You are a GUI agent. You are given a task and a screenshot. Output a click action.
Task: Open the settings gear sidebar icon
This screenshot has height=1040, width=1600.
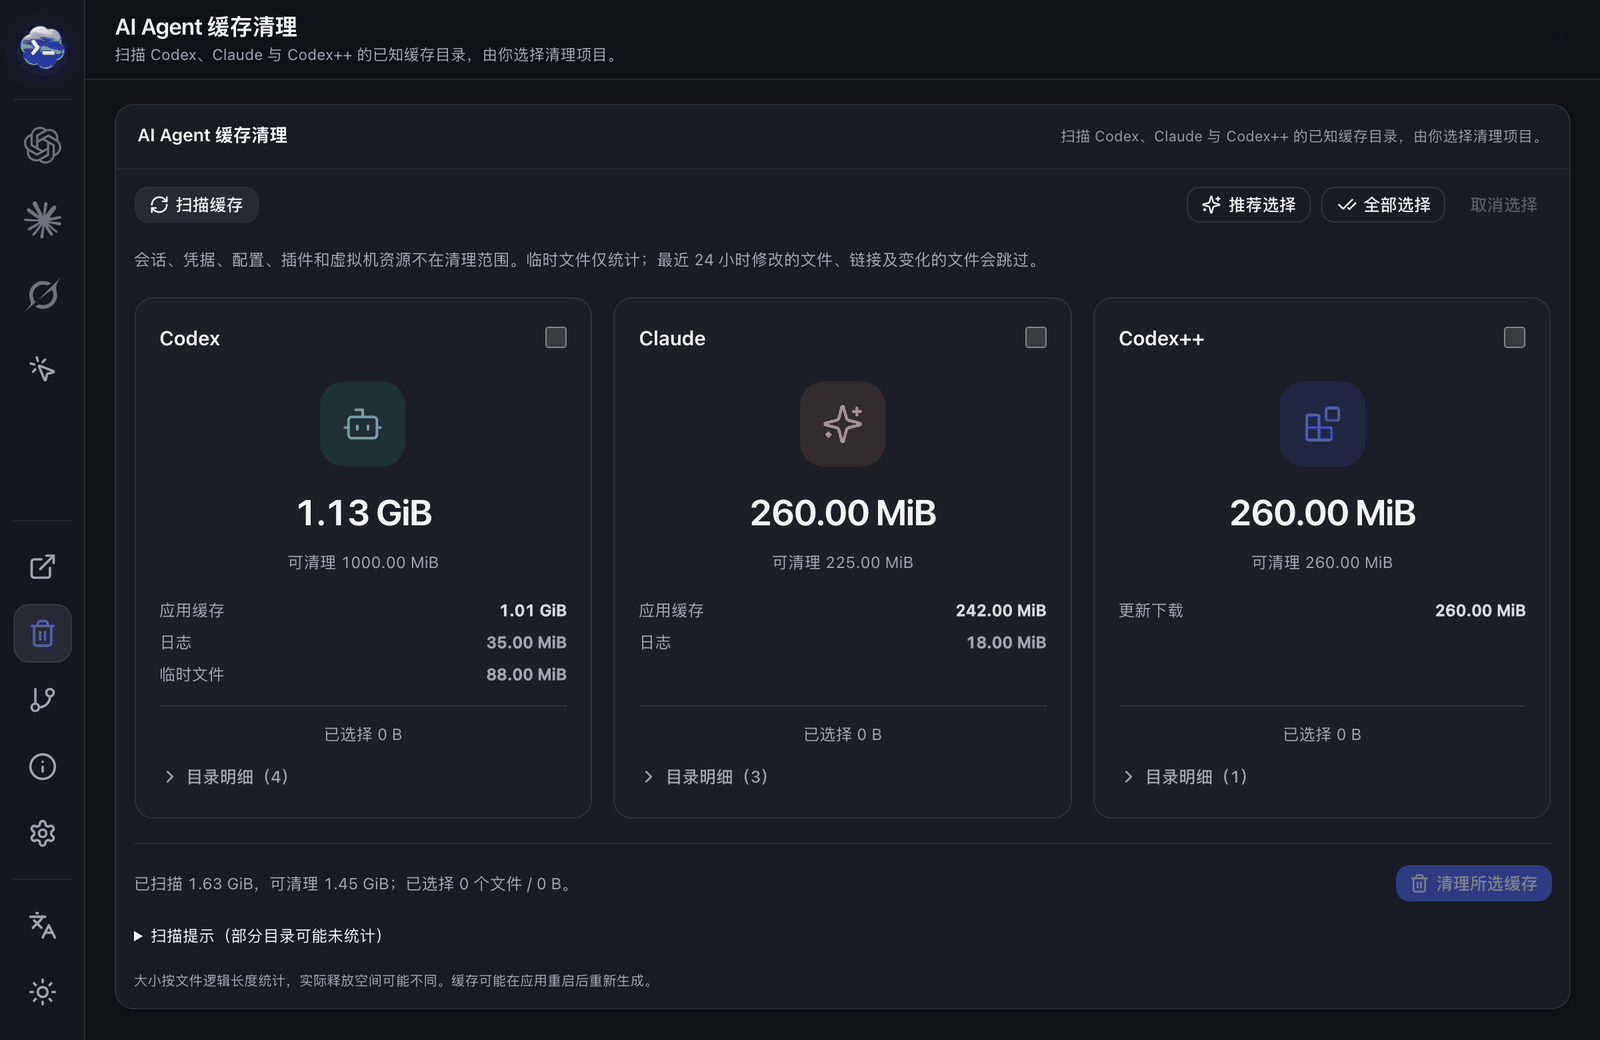tap(42, 833)
